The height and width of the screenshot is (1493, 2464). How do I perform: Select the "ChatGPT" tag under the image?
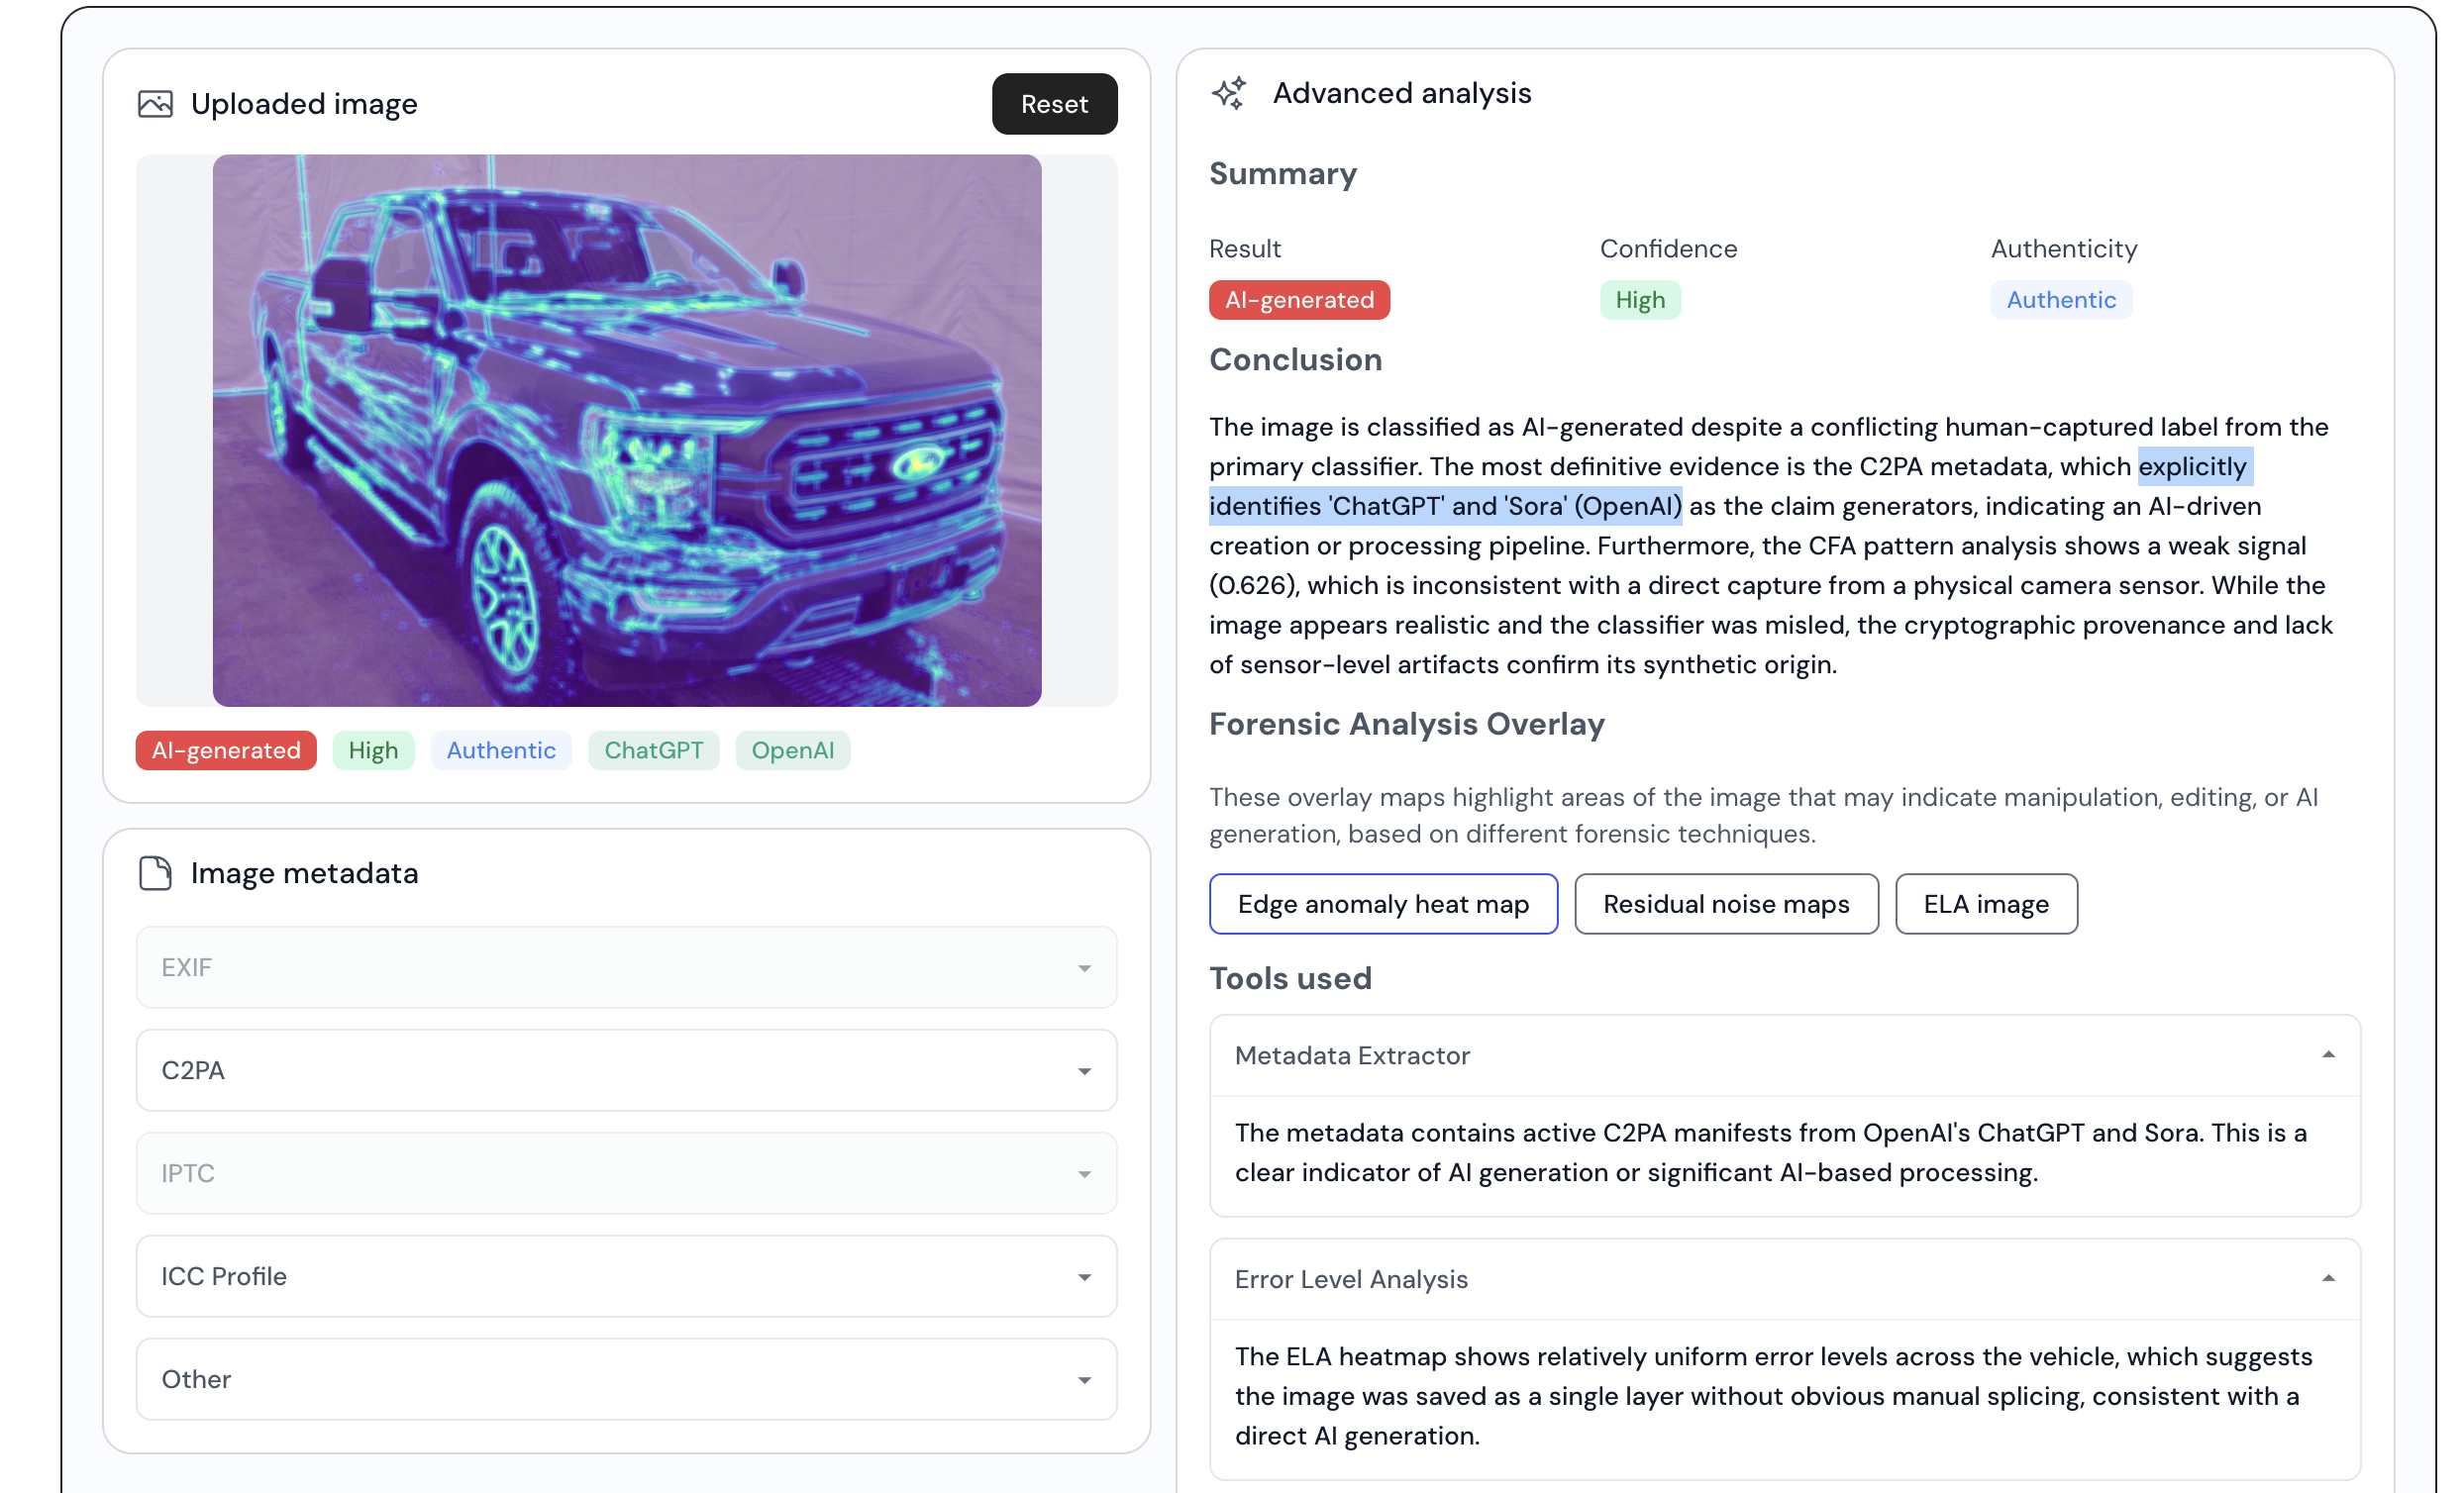[653, 750]
